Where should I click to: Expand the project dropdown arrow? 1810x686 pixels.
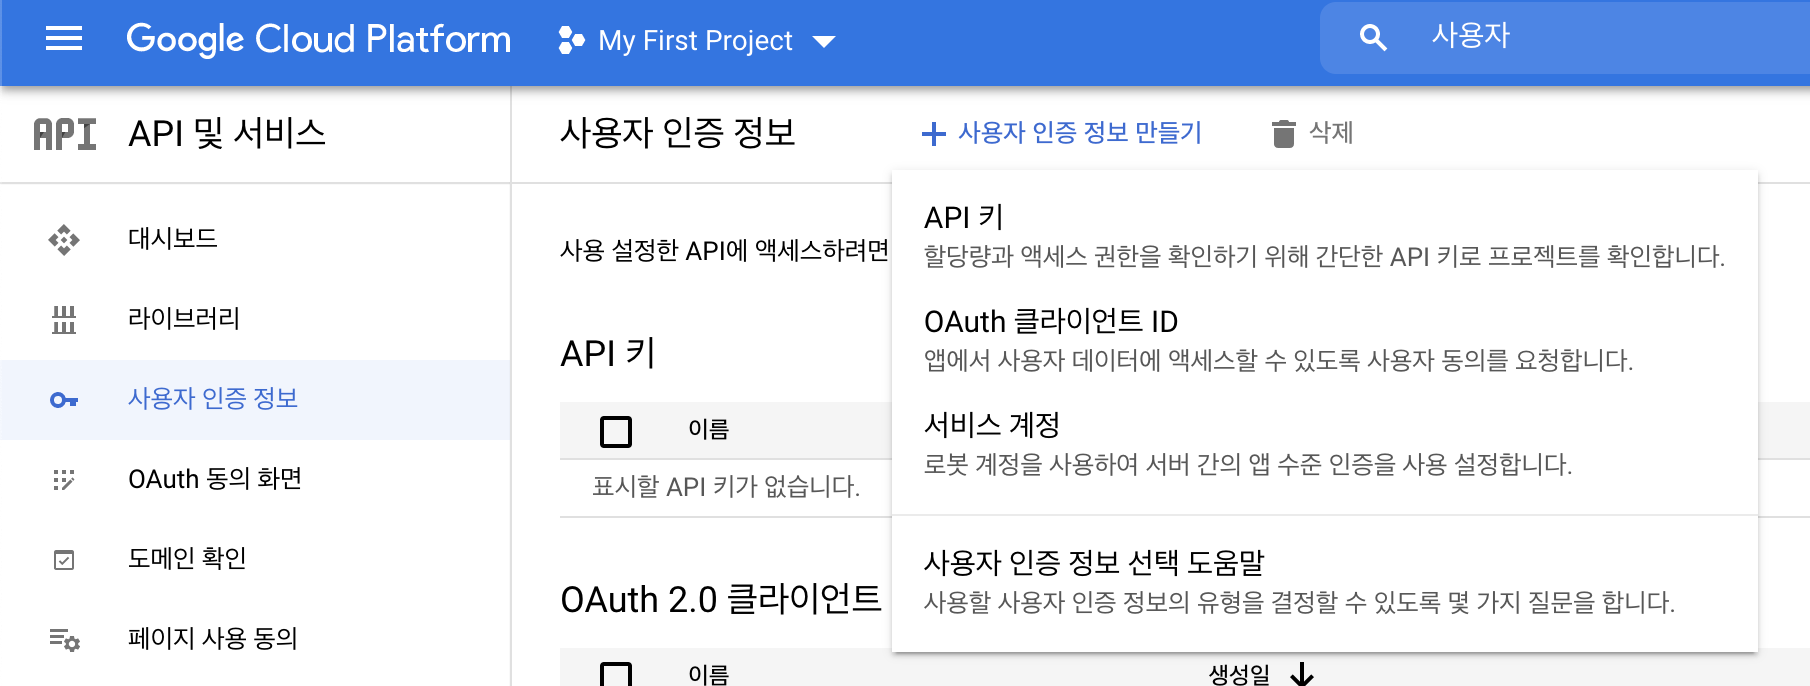(x=824, y=42)
